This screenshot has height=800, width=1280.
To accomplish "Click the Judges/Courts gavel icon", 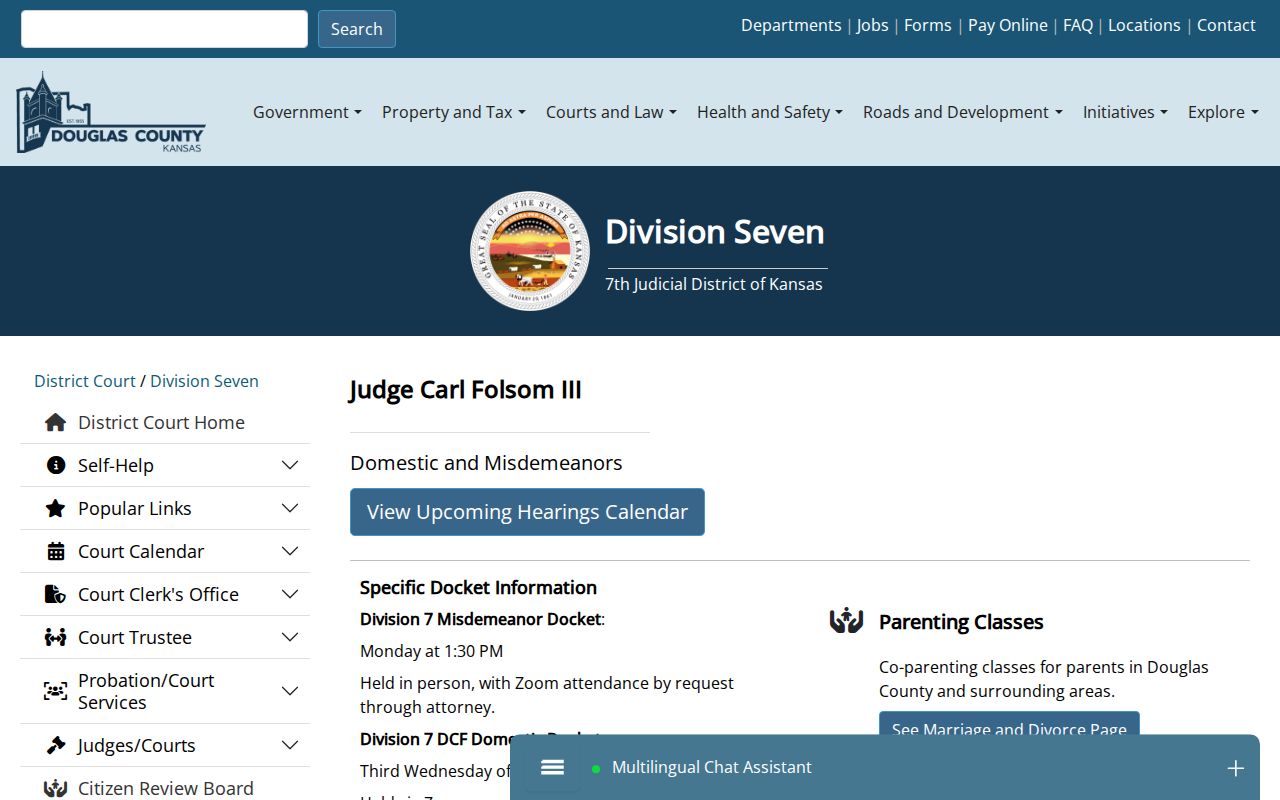I will (x=56, y=745).
